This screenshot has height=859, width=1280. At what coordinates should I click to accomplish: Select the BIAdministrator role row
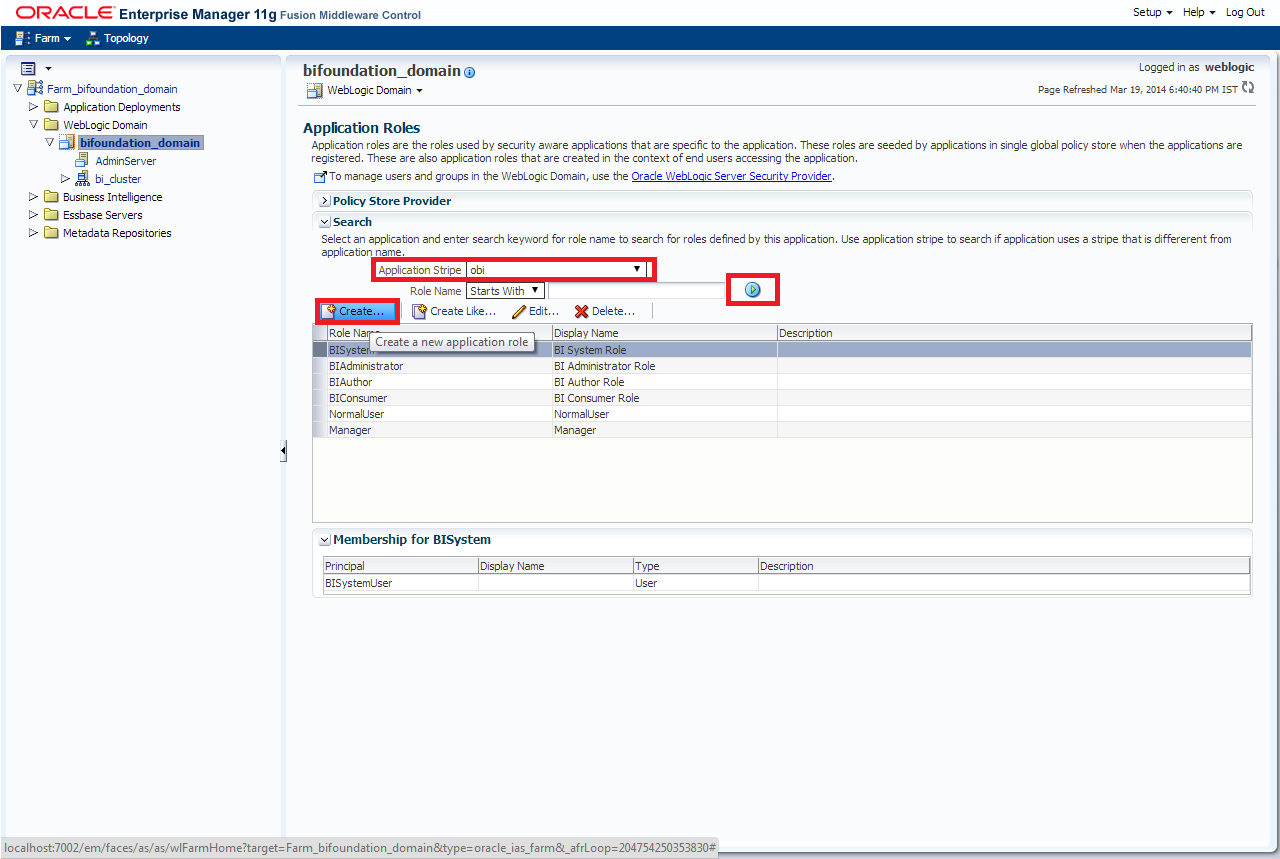[782, 366]
